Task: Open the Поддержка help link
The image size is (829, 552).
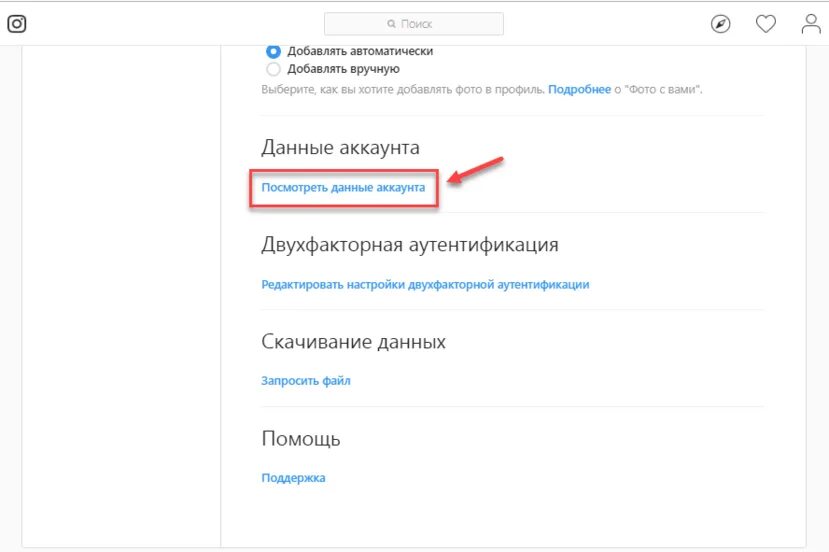Action: [293, 478]
